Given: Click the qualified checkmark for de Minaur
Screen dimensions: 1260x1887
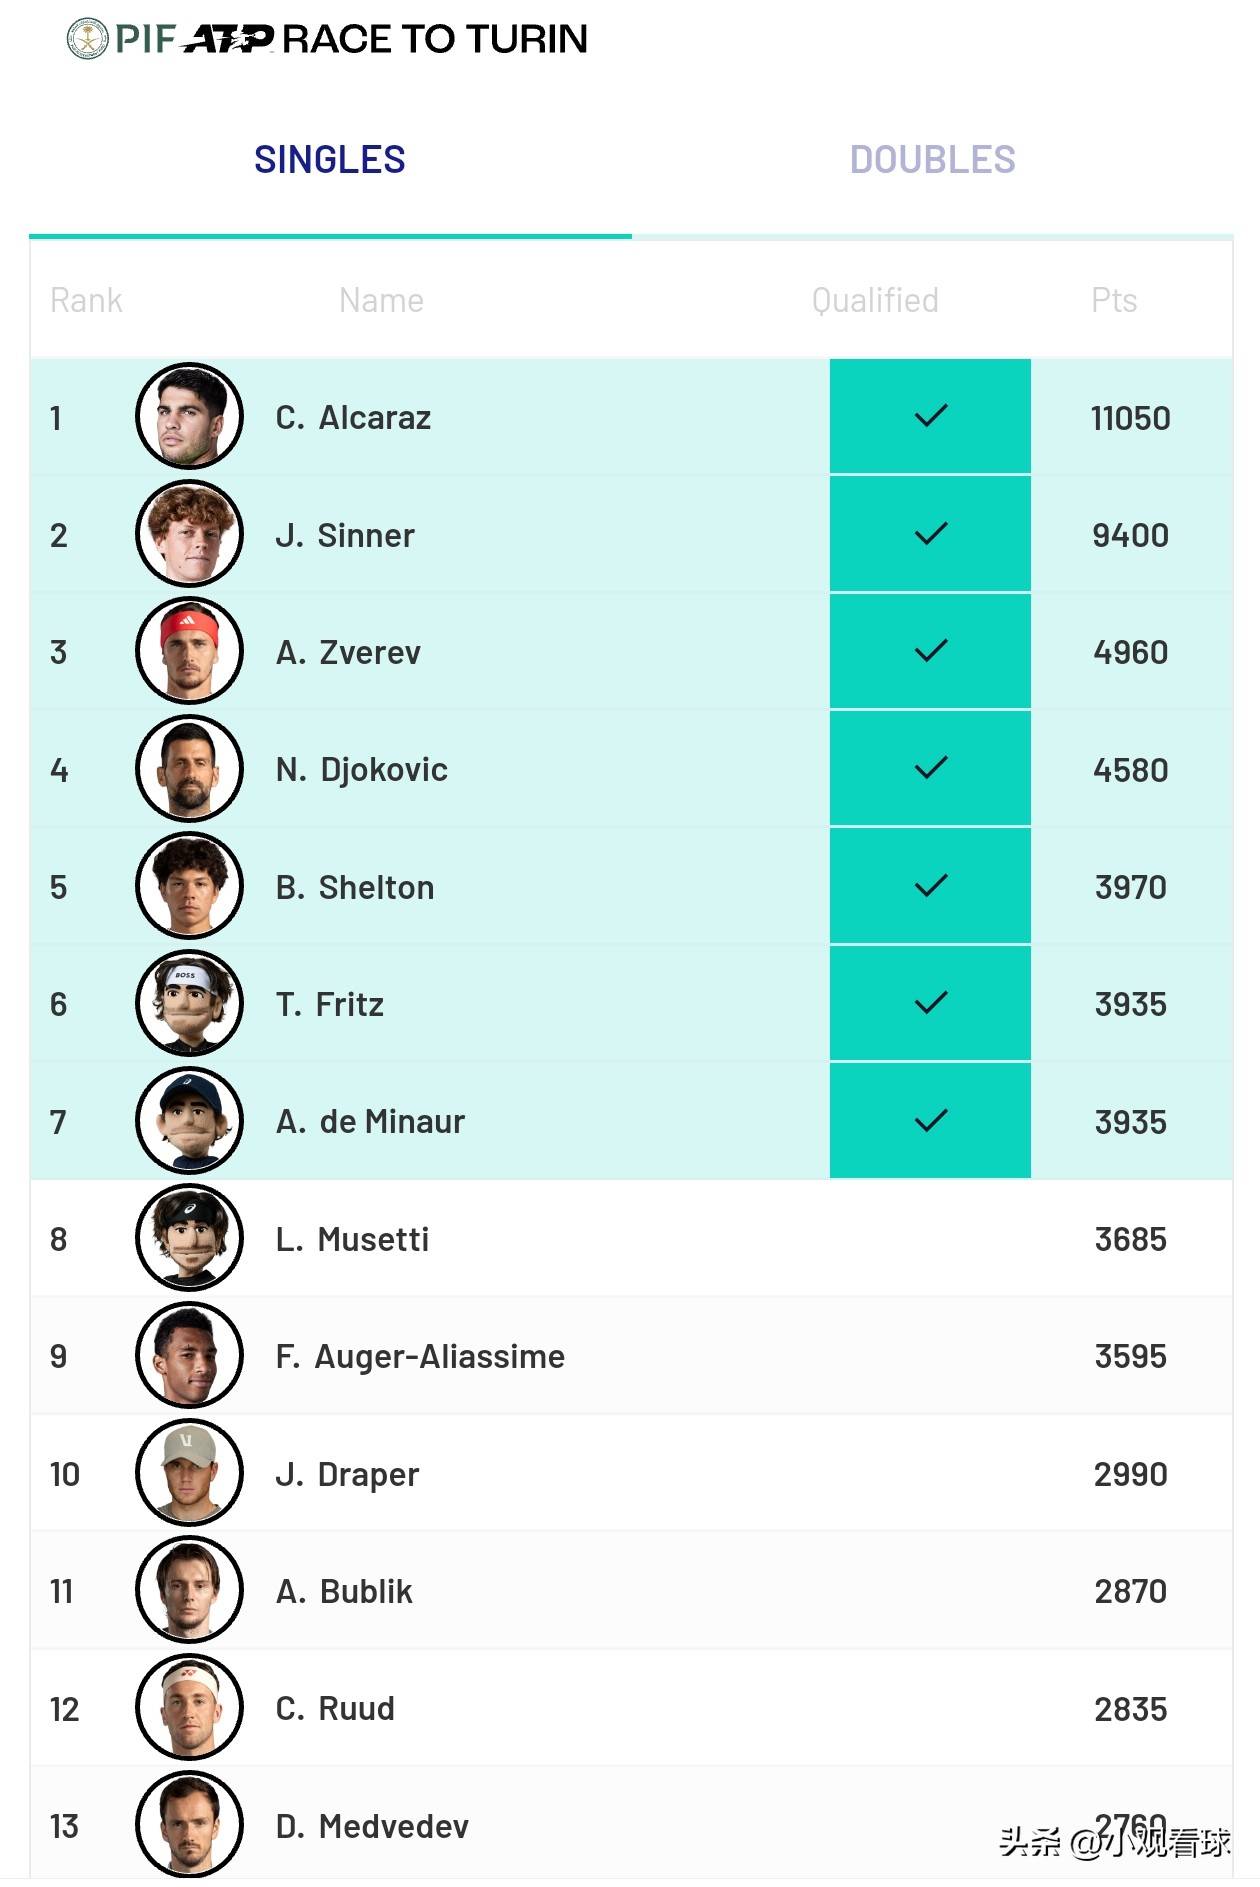Looking at the screenshot, I should (x=930, y=1121).
